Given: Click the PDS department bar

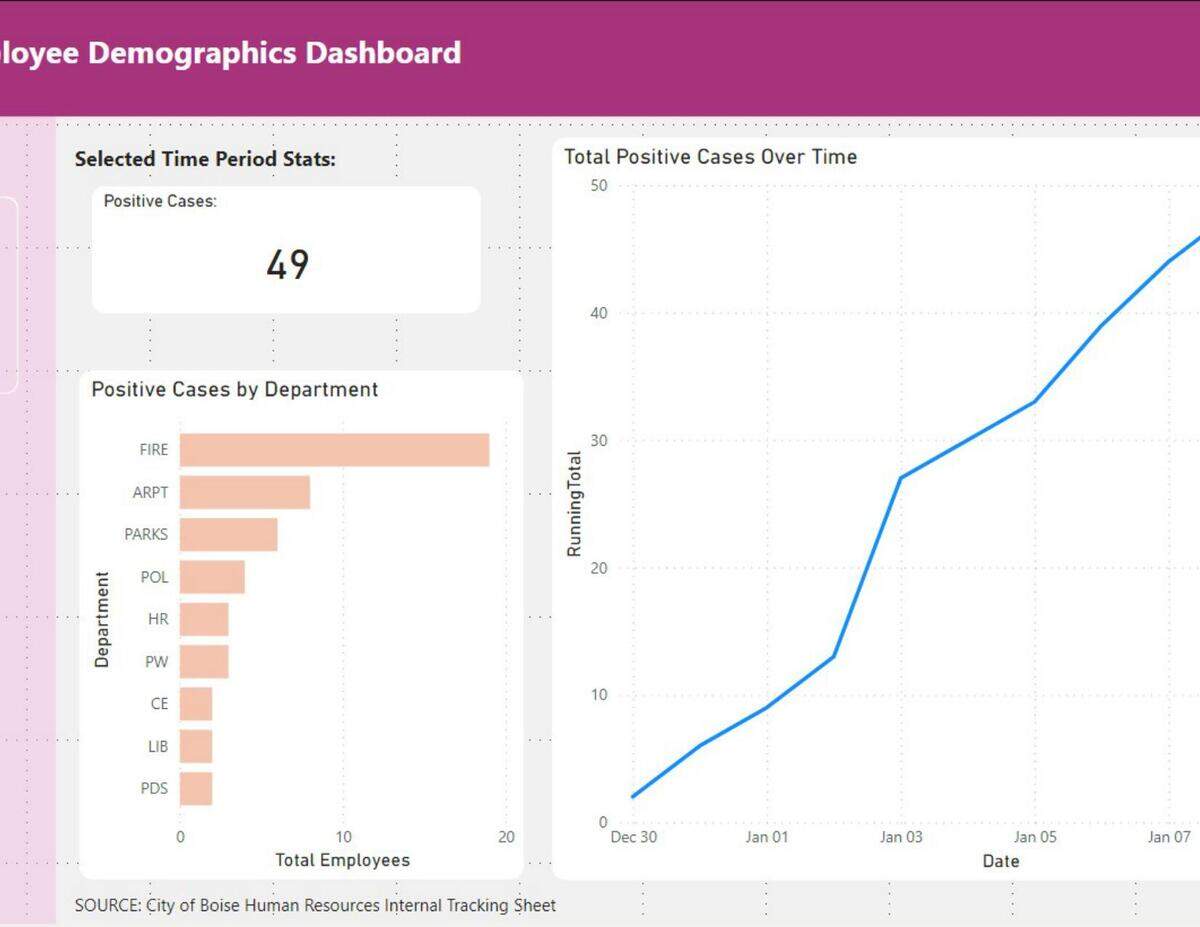Looking at the screenshot, I should [x=196, y=789].
